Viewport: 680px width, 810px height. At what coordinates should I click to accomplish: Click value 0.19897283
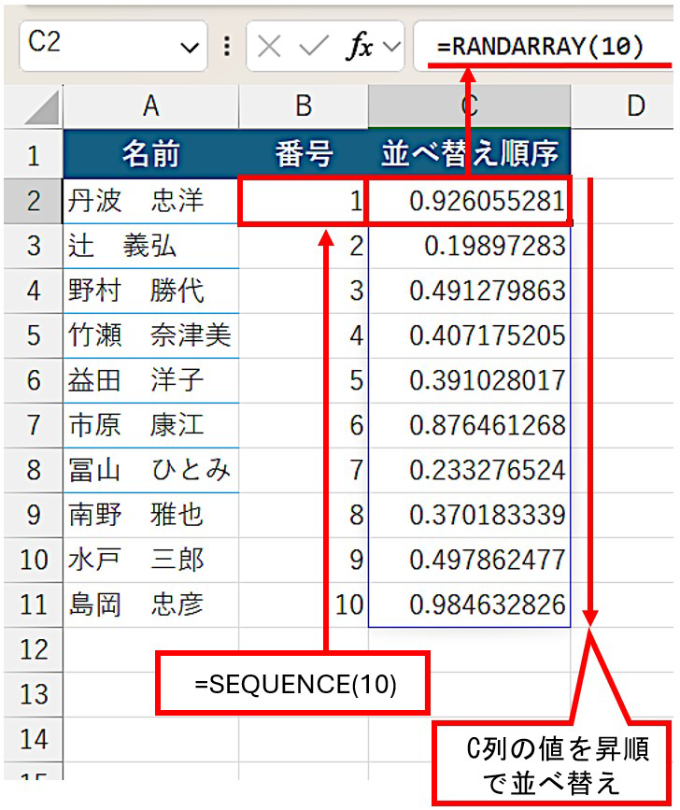click(x=469, y=246)
